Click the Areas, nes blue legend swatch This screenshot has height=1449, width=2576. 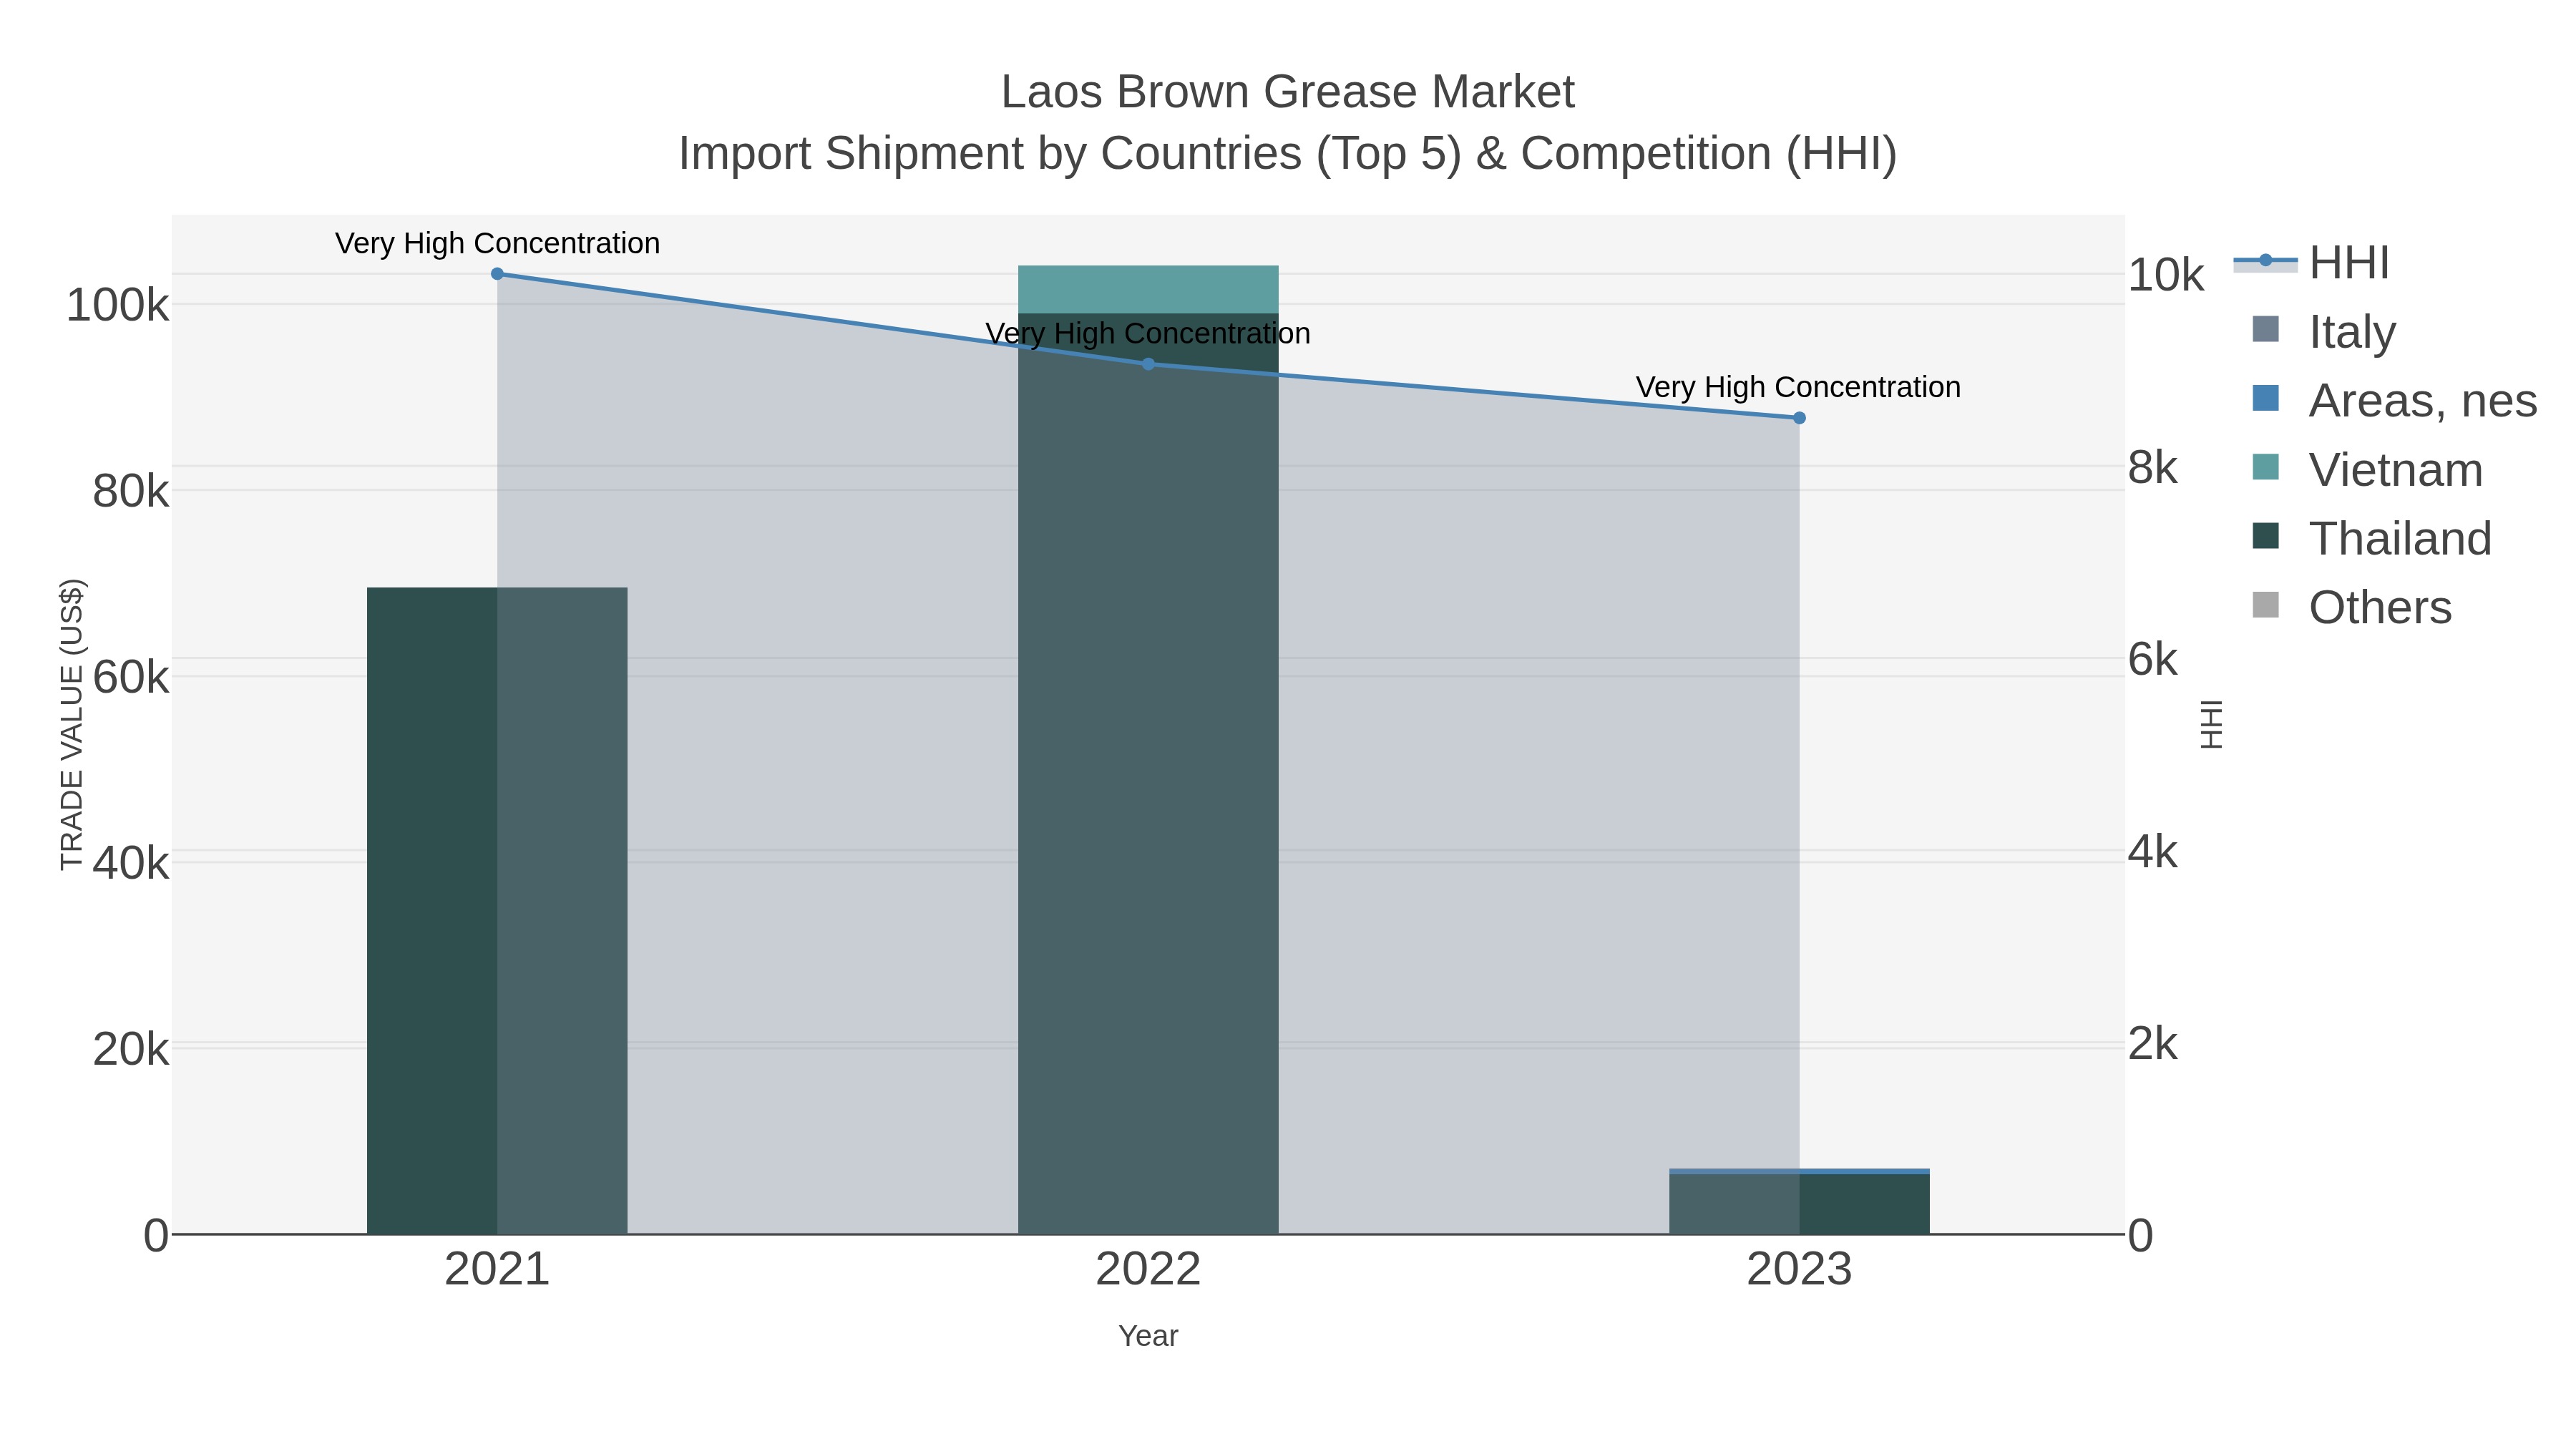pos(2265,398)
